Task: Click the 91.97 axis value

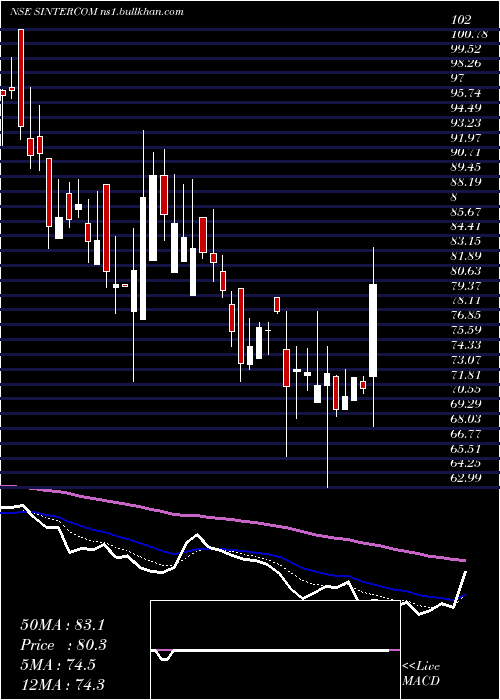Action: (x=466, y=138)
